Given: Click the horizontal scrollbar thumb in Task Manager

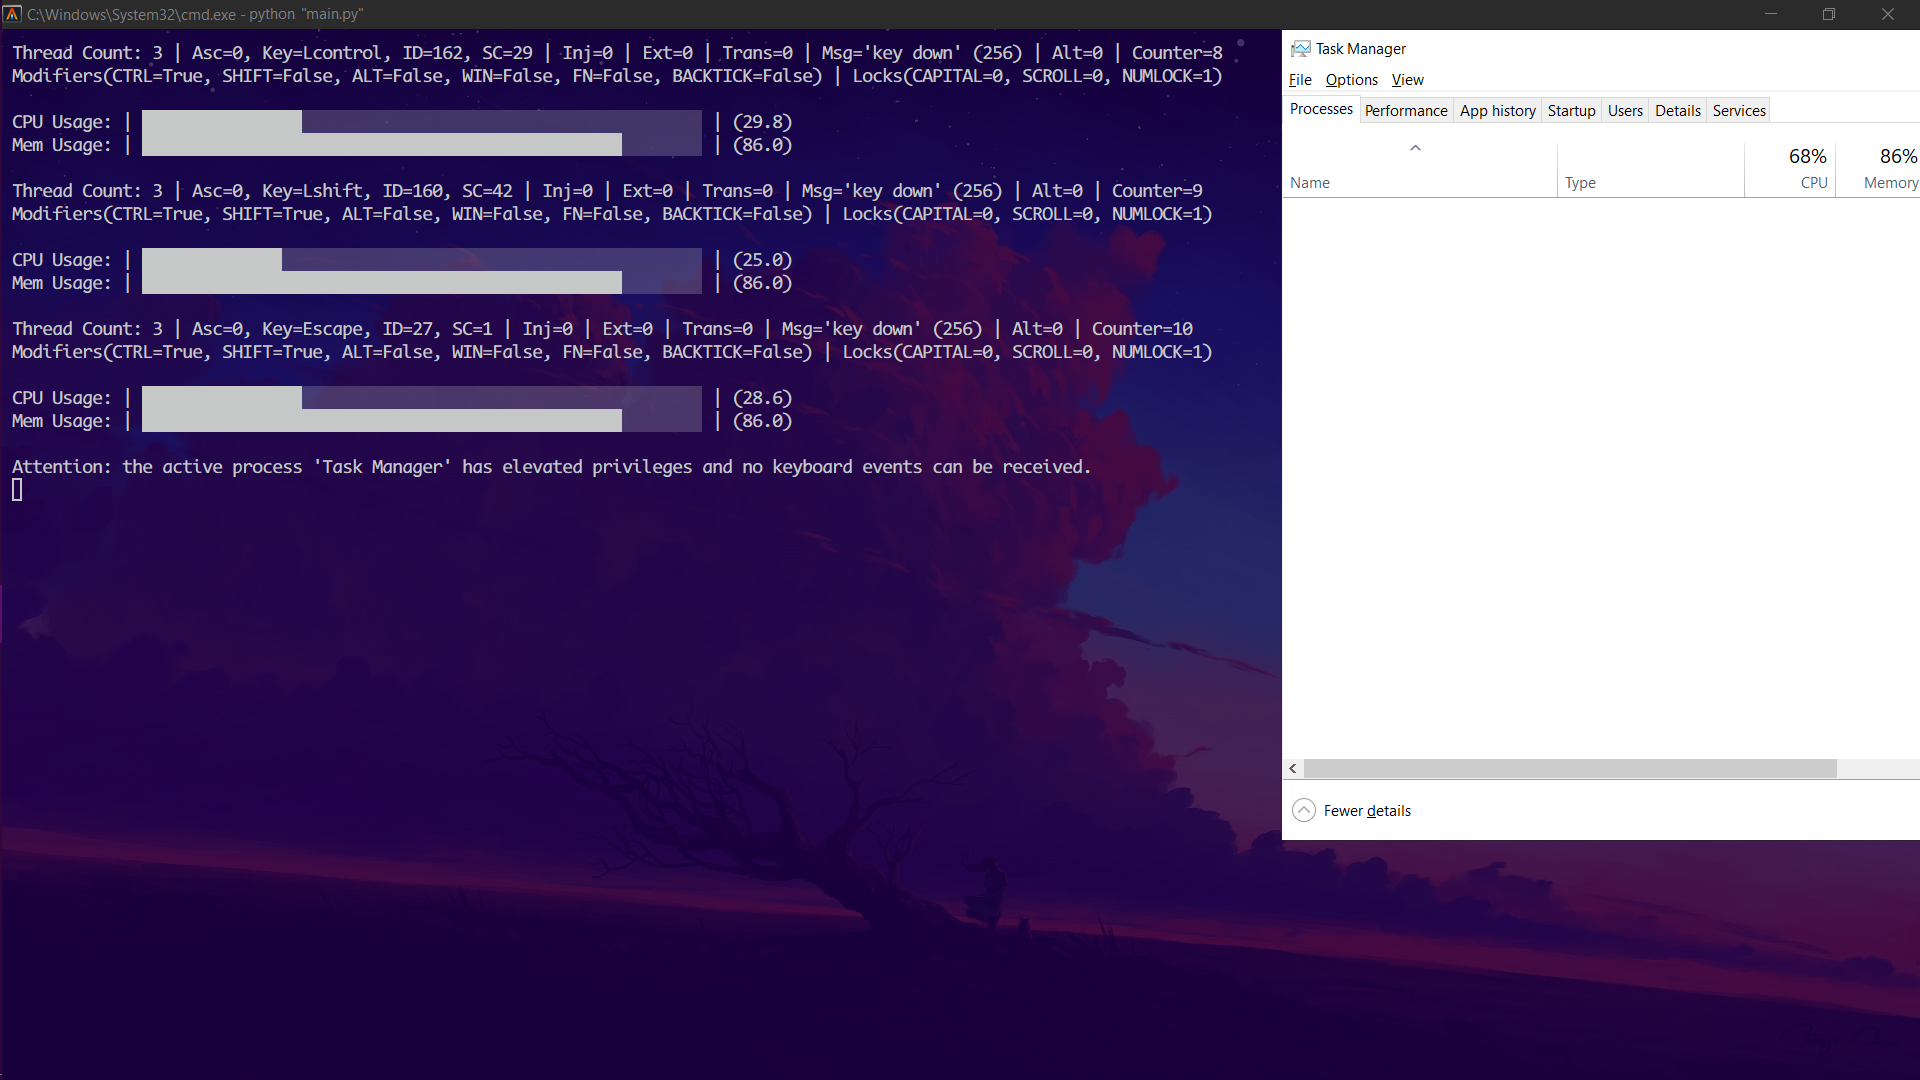Looking at the screenshot, I should point(1570,768).
